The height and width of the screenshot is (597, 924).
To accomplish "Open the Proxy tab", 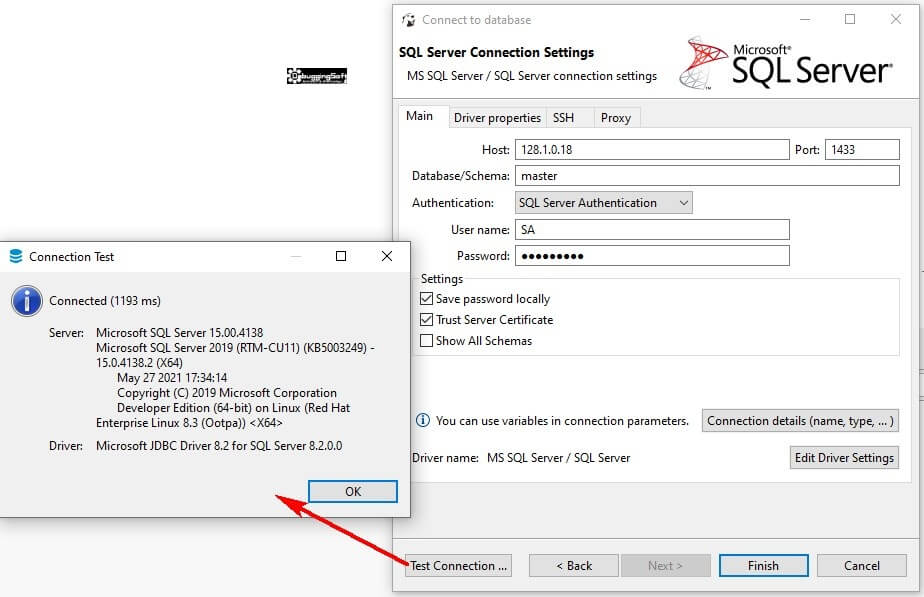I will coord(616,118).
